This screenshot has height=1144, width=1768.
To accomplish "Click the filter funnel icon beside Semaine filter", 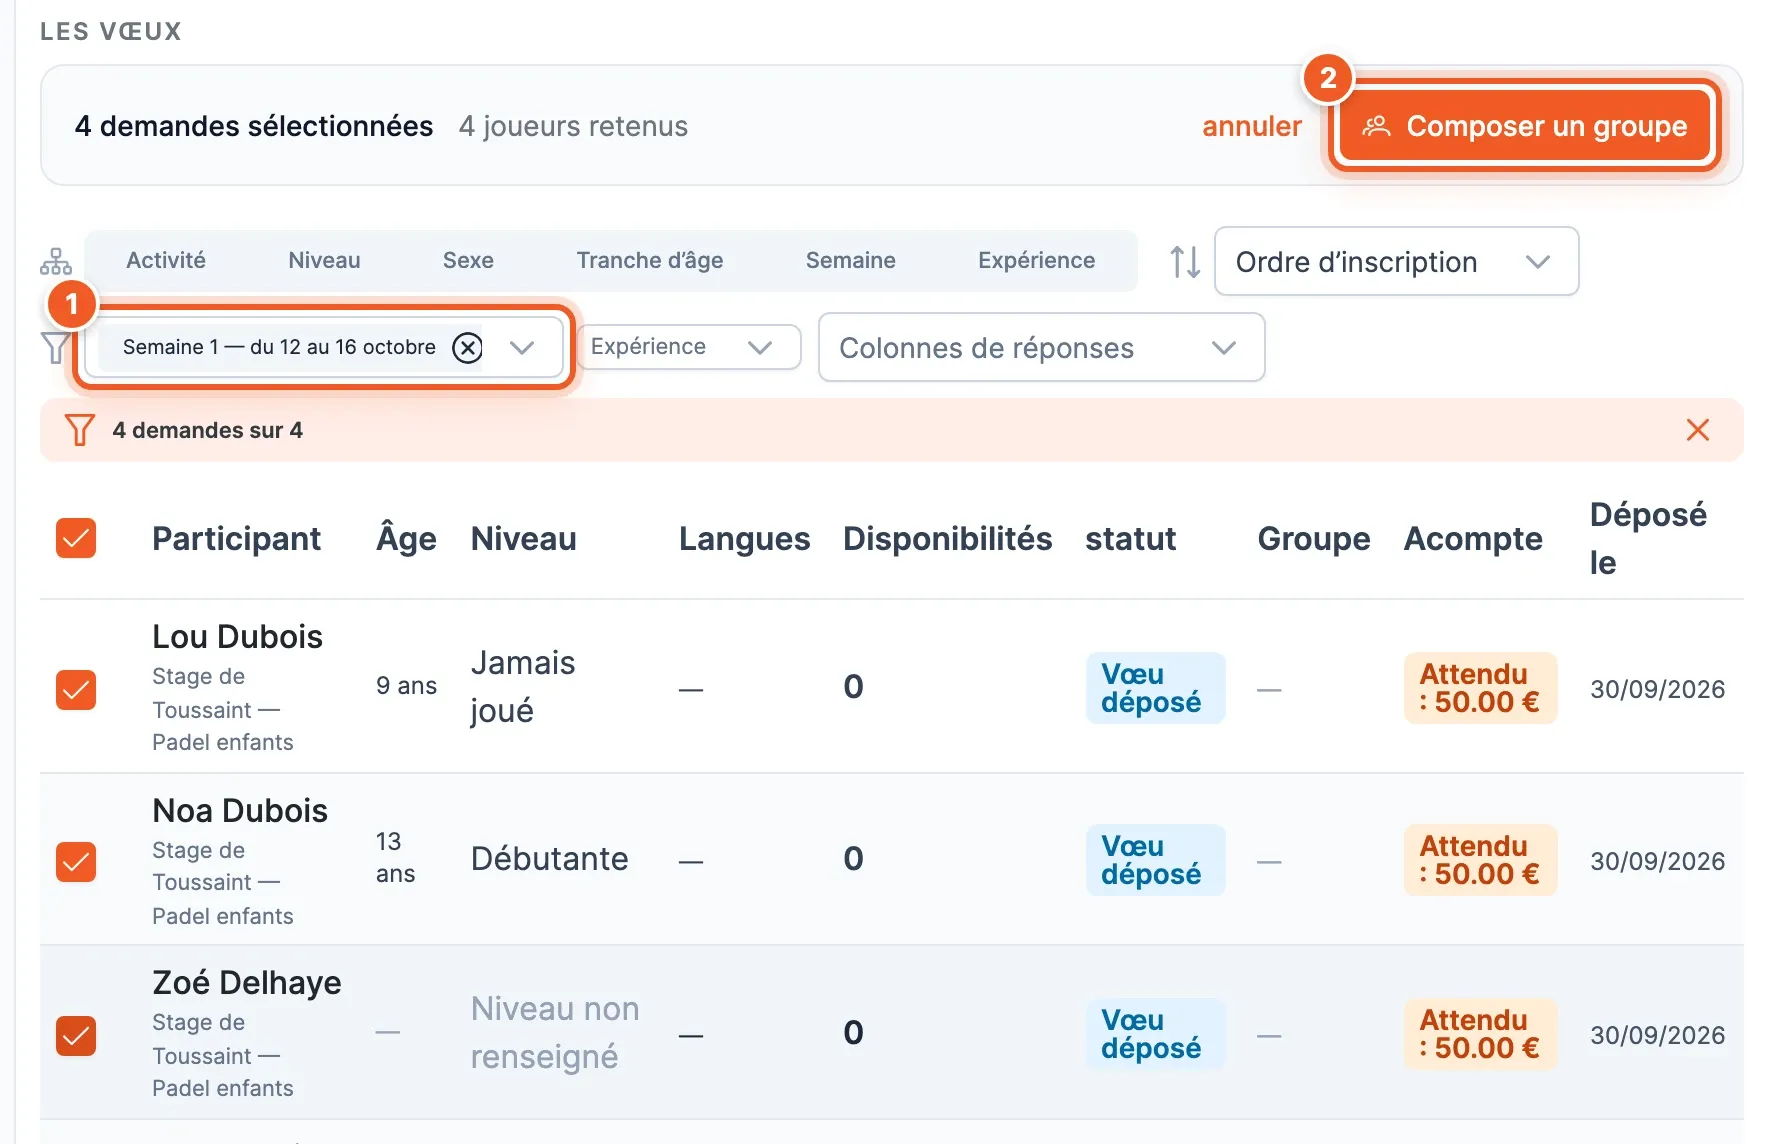I will click(55, 348).
